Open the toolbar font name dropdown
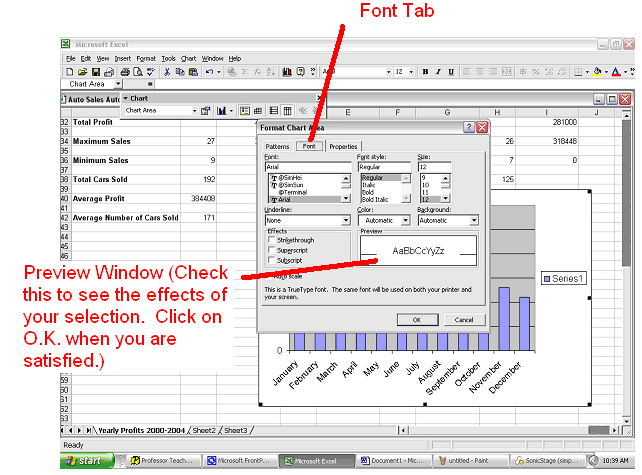This screenshot has width=642, height=475. pos(389,72)
